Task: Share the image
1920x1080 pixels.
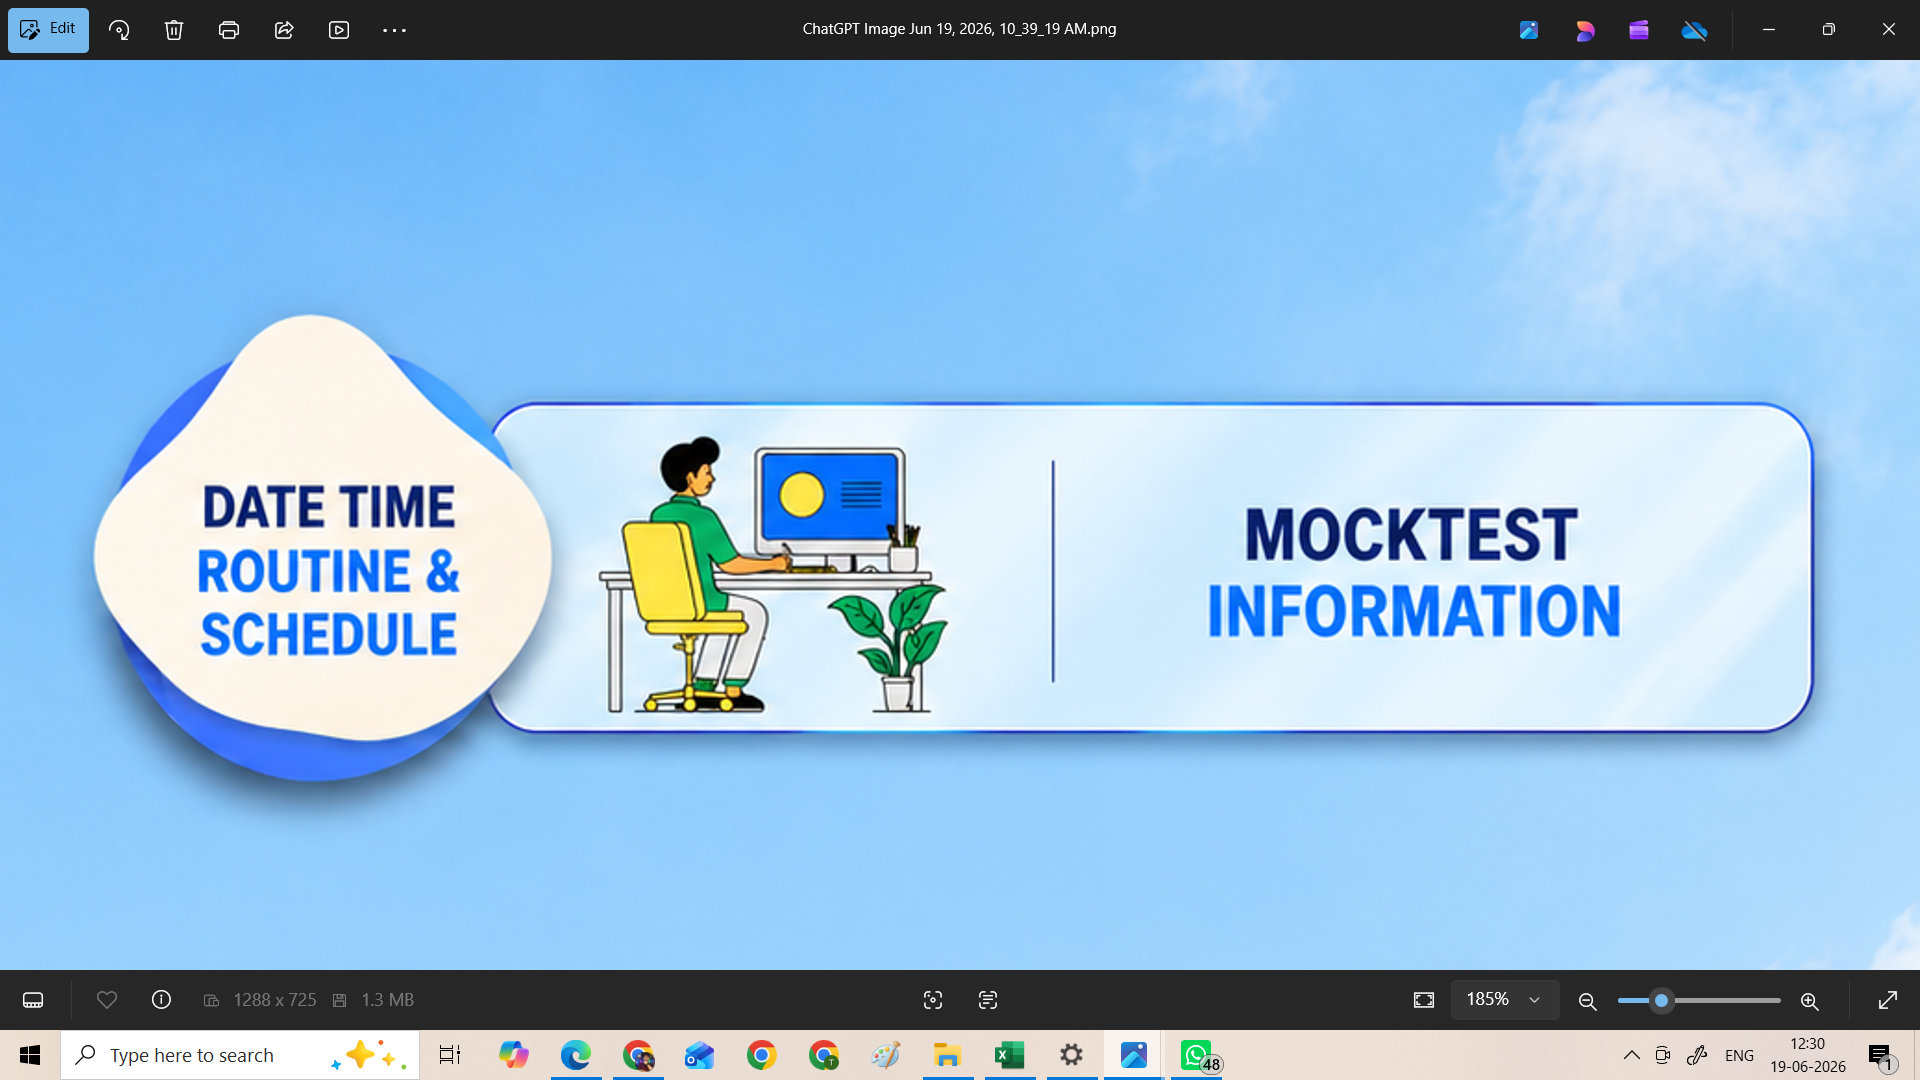Action: click(284, 30)
